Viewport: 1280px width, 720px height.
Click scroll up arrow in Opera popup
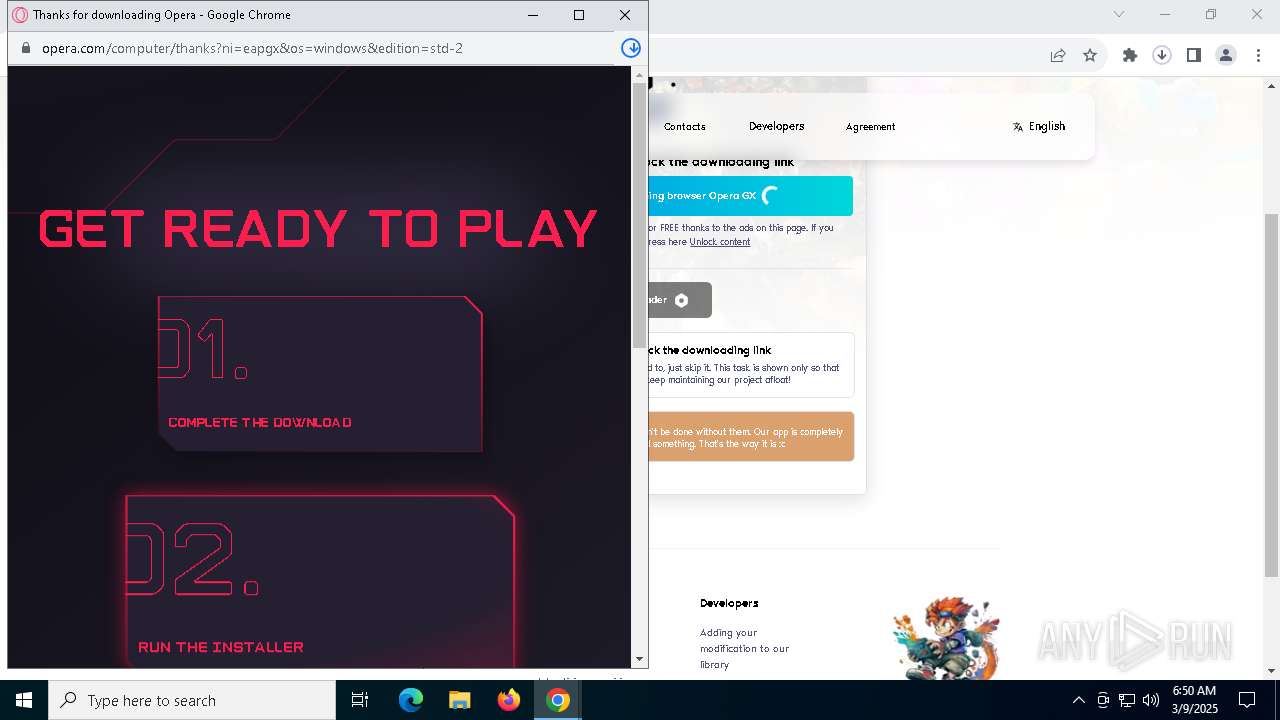tap(640, 75)
